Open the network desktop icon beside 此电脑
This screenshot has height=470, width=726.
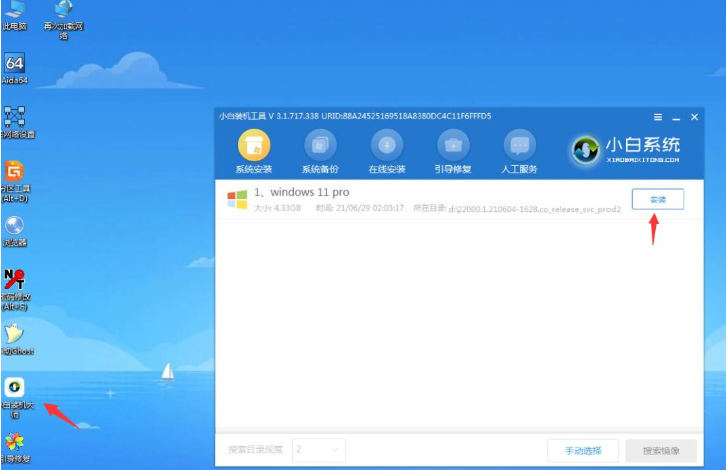tap(63, 19)
